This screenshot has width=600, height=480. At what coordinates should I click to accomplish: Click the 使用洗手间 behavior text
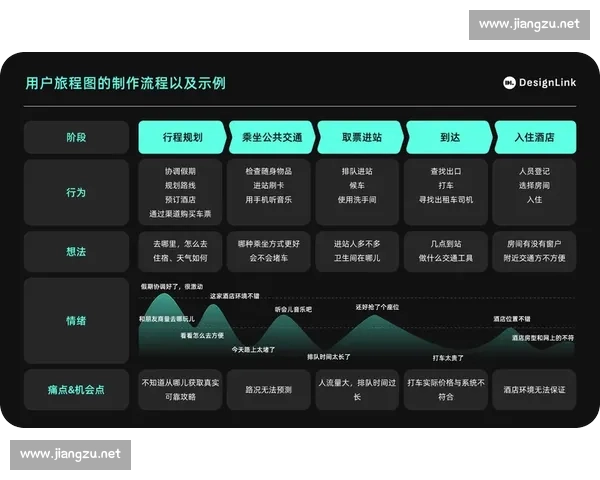coord(357,199)
